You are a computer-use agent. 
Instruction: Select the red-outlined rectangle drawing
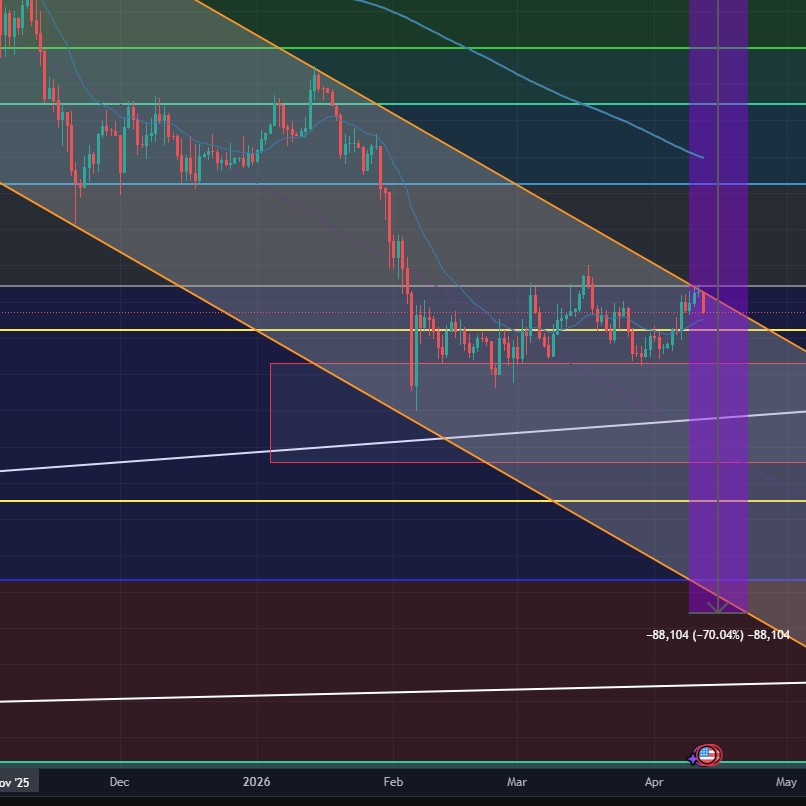coord(538,413)
